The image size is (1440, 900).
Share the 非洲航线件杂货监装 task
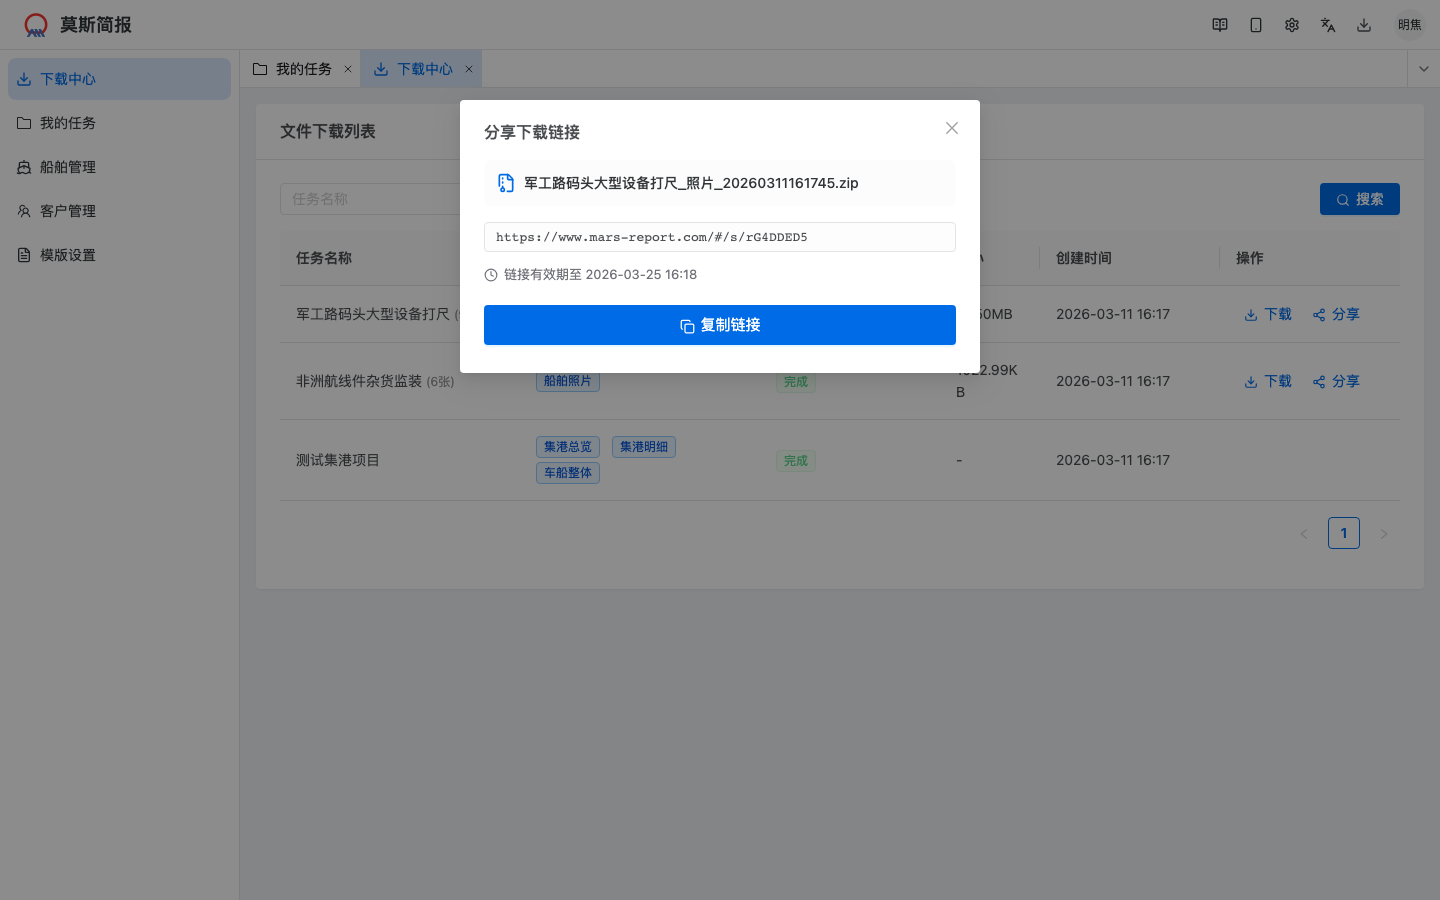pos(1337,381)
